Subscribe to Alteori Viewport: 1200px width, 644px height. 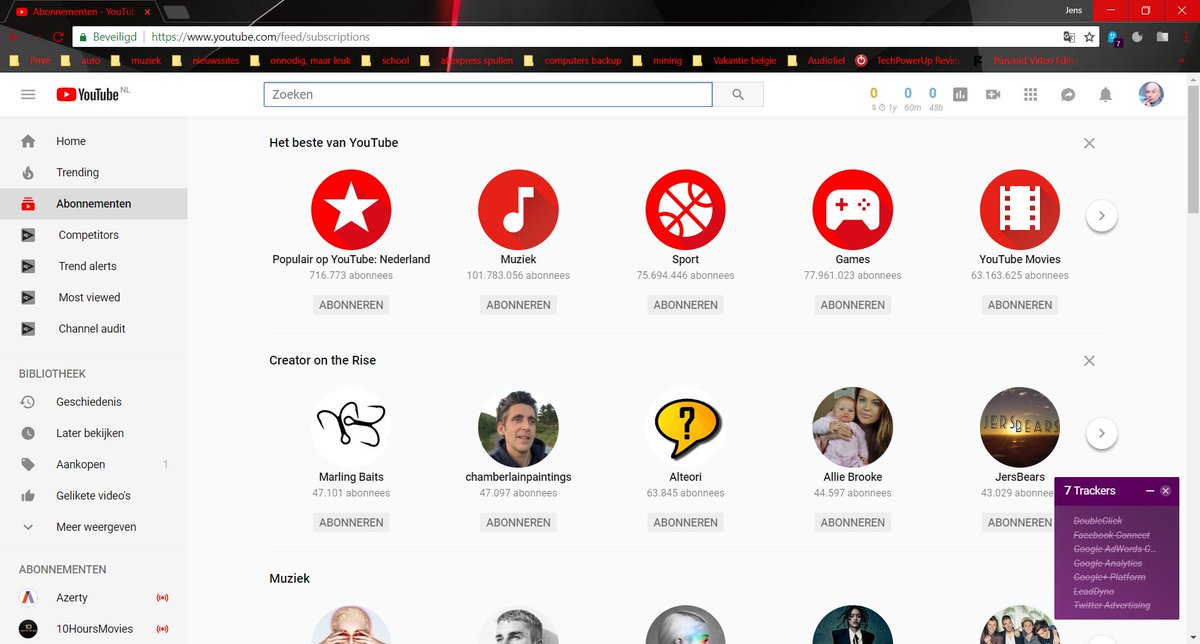click(685, 523)
